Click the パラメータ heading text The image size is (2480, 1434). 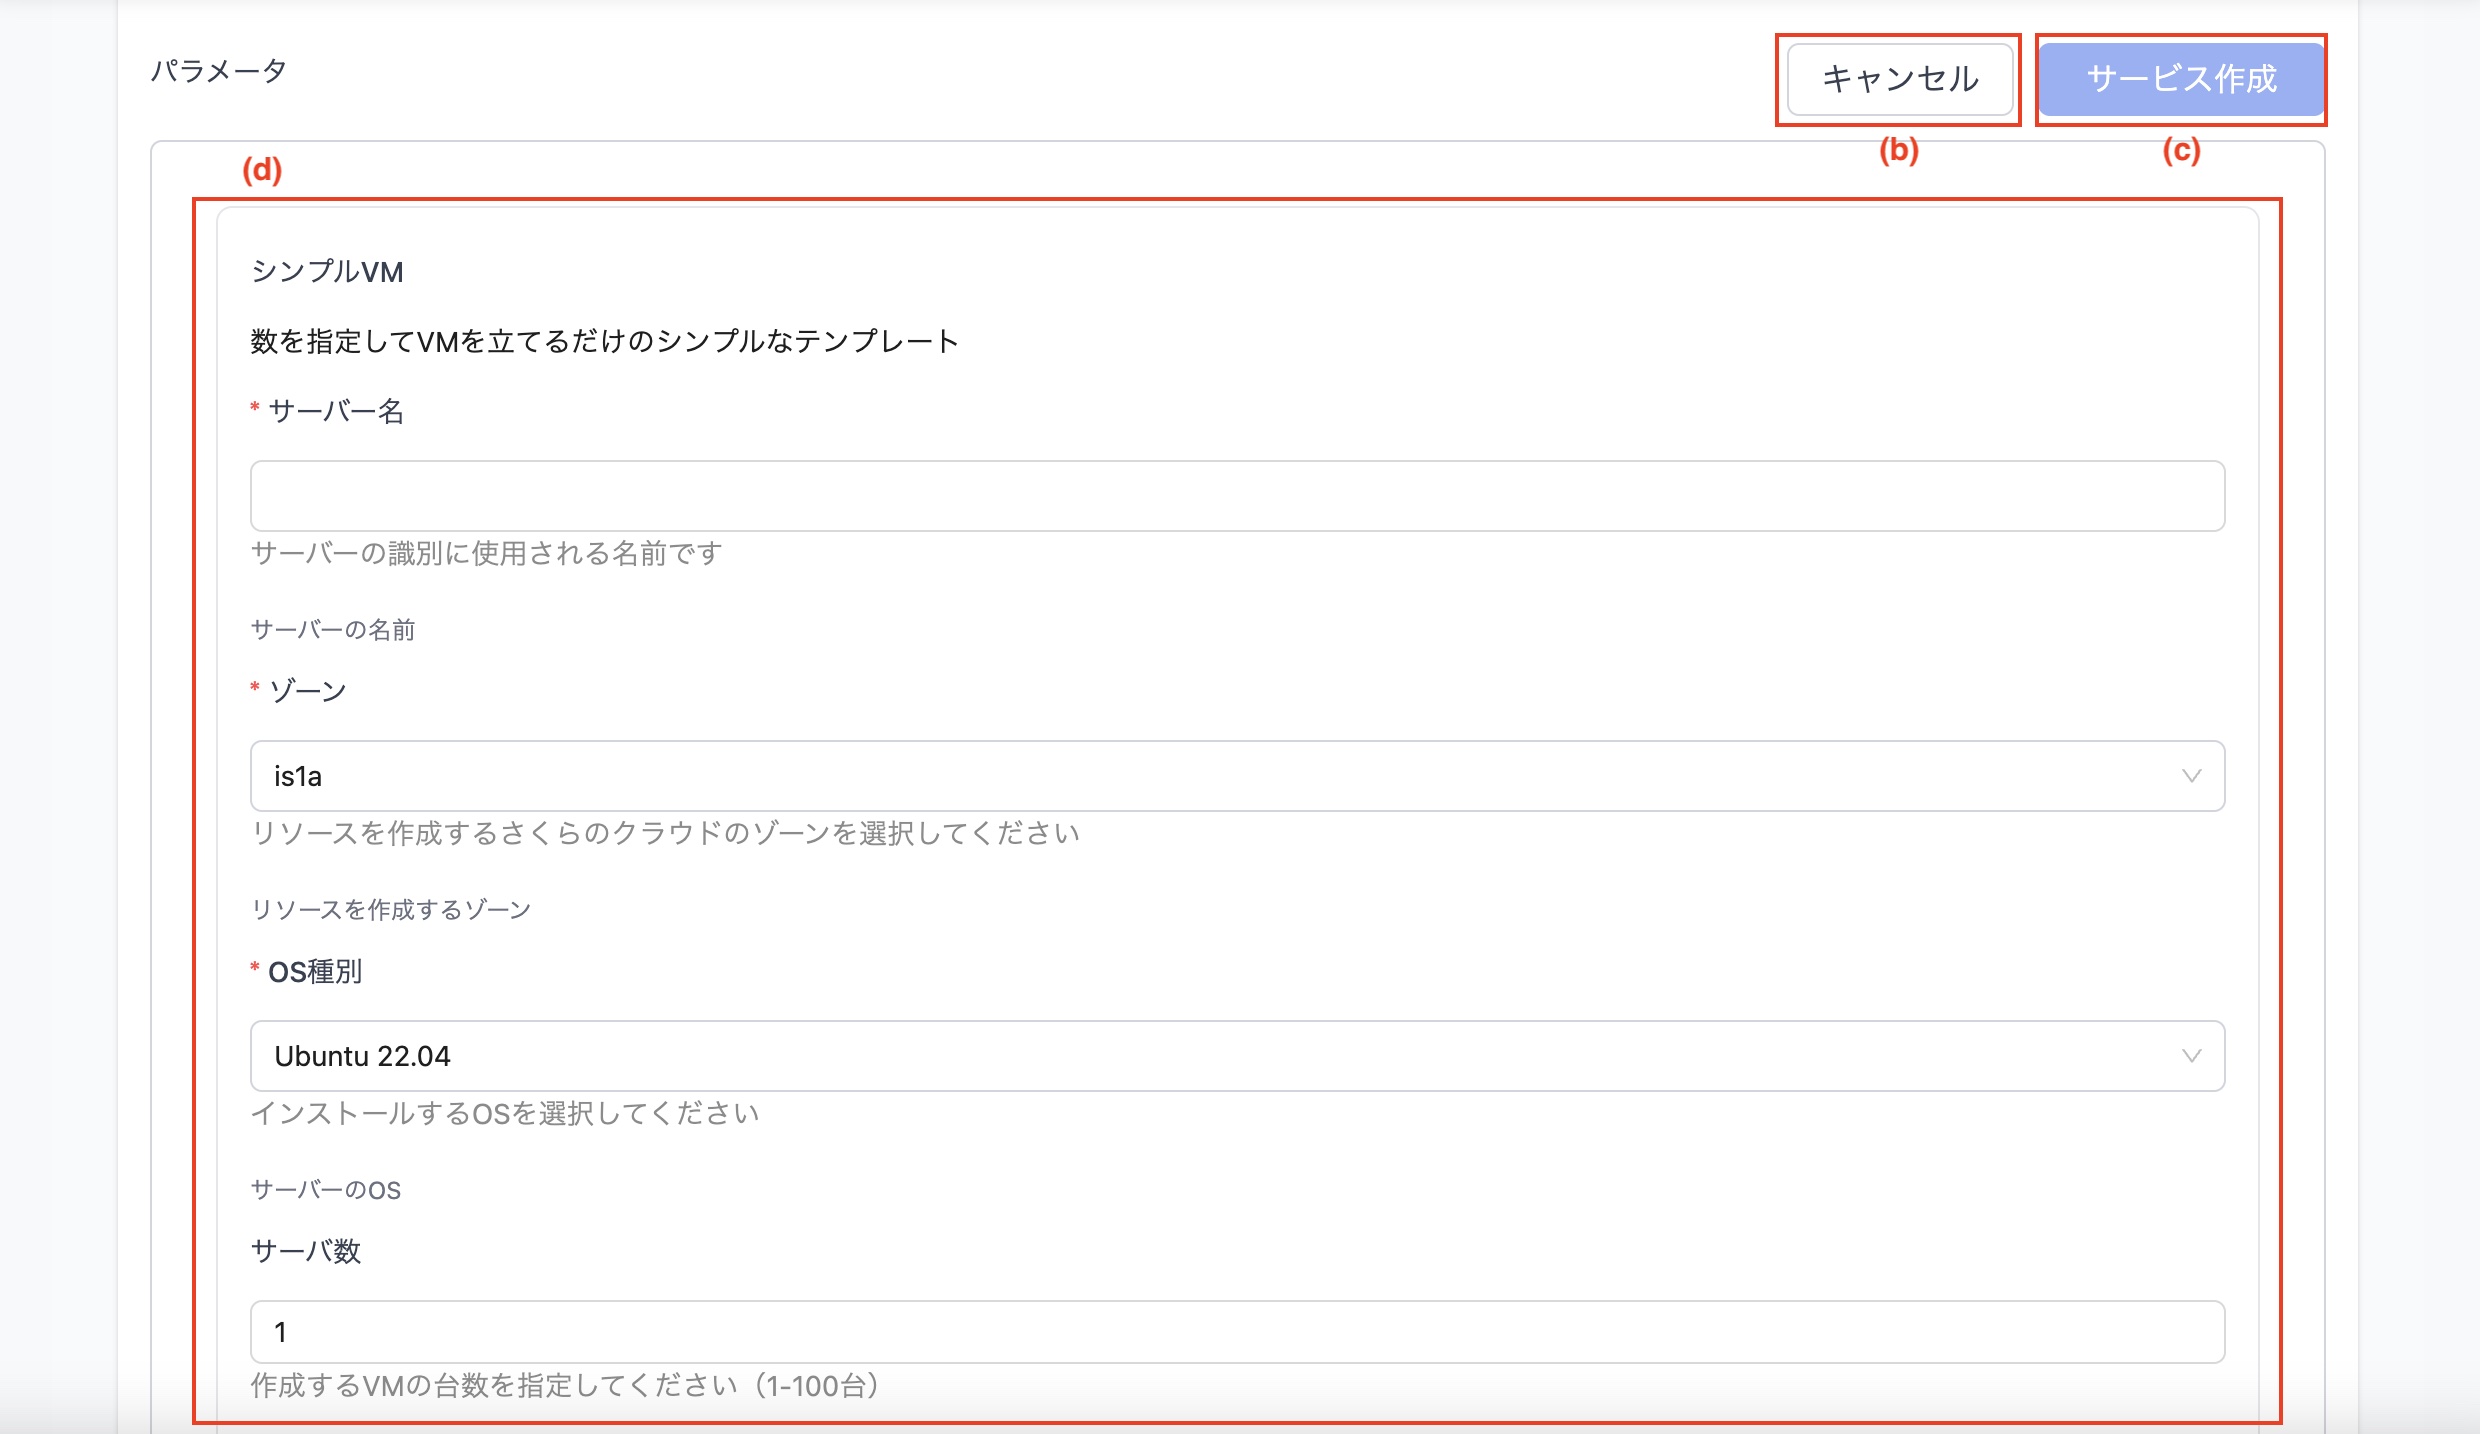coord(219,71)
